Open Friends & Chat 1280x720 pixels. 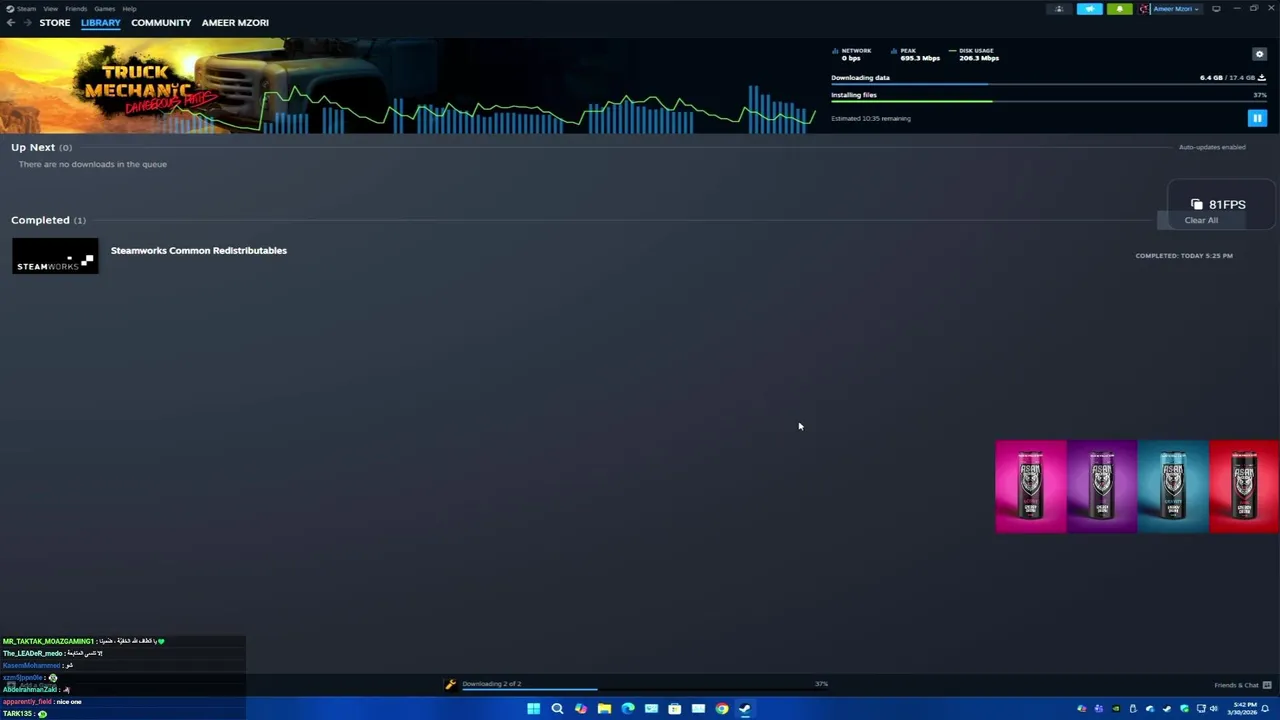coord(1242,685)
